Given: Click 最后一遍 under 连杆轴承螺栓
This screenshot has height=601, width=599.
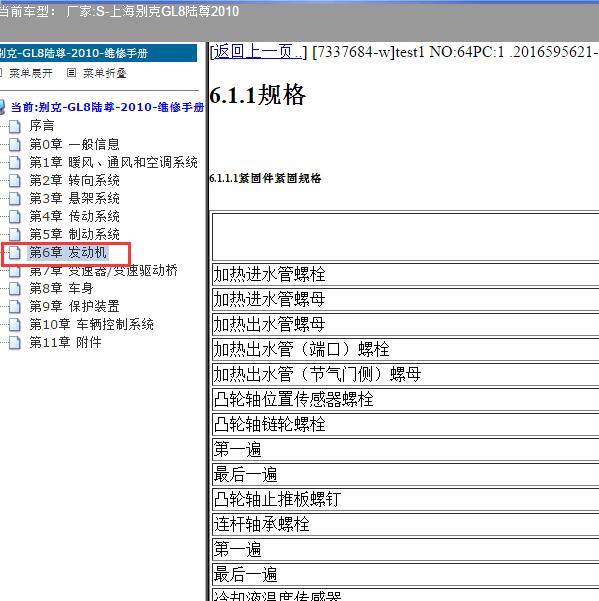Looking at the screenshot, I should (x=405, y=575).
